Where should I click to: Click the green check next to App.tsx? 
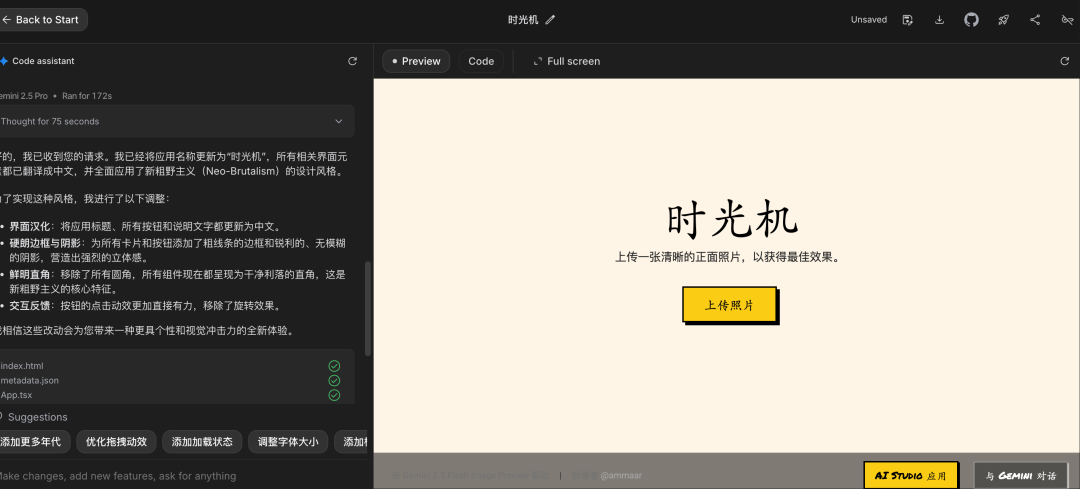(x=334, y=395)
